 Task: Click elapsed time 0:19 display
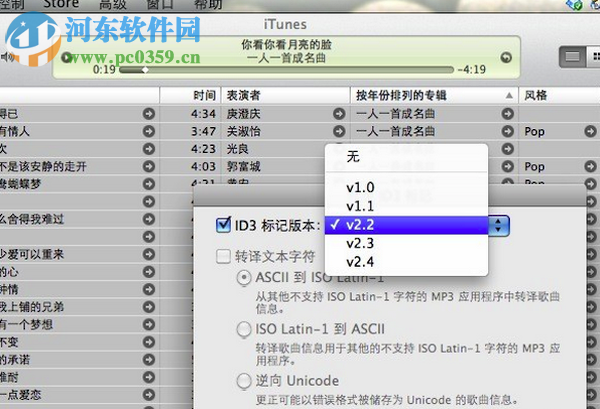pyautogui.click(x=104, y=70)
